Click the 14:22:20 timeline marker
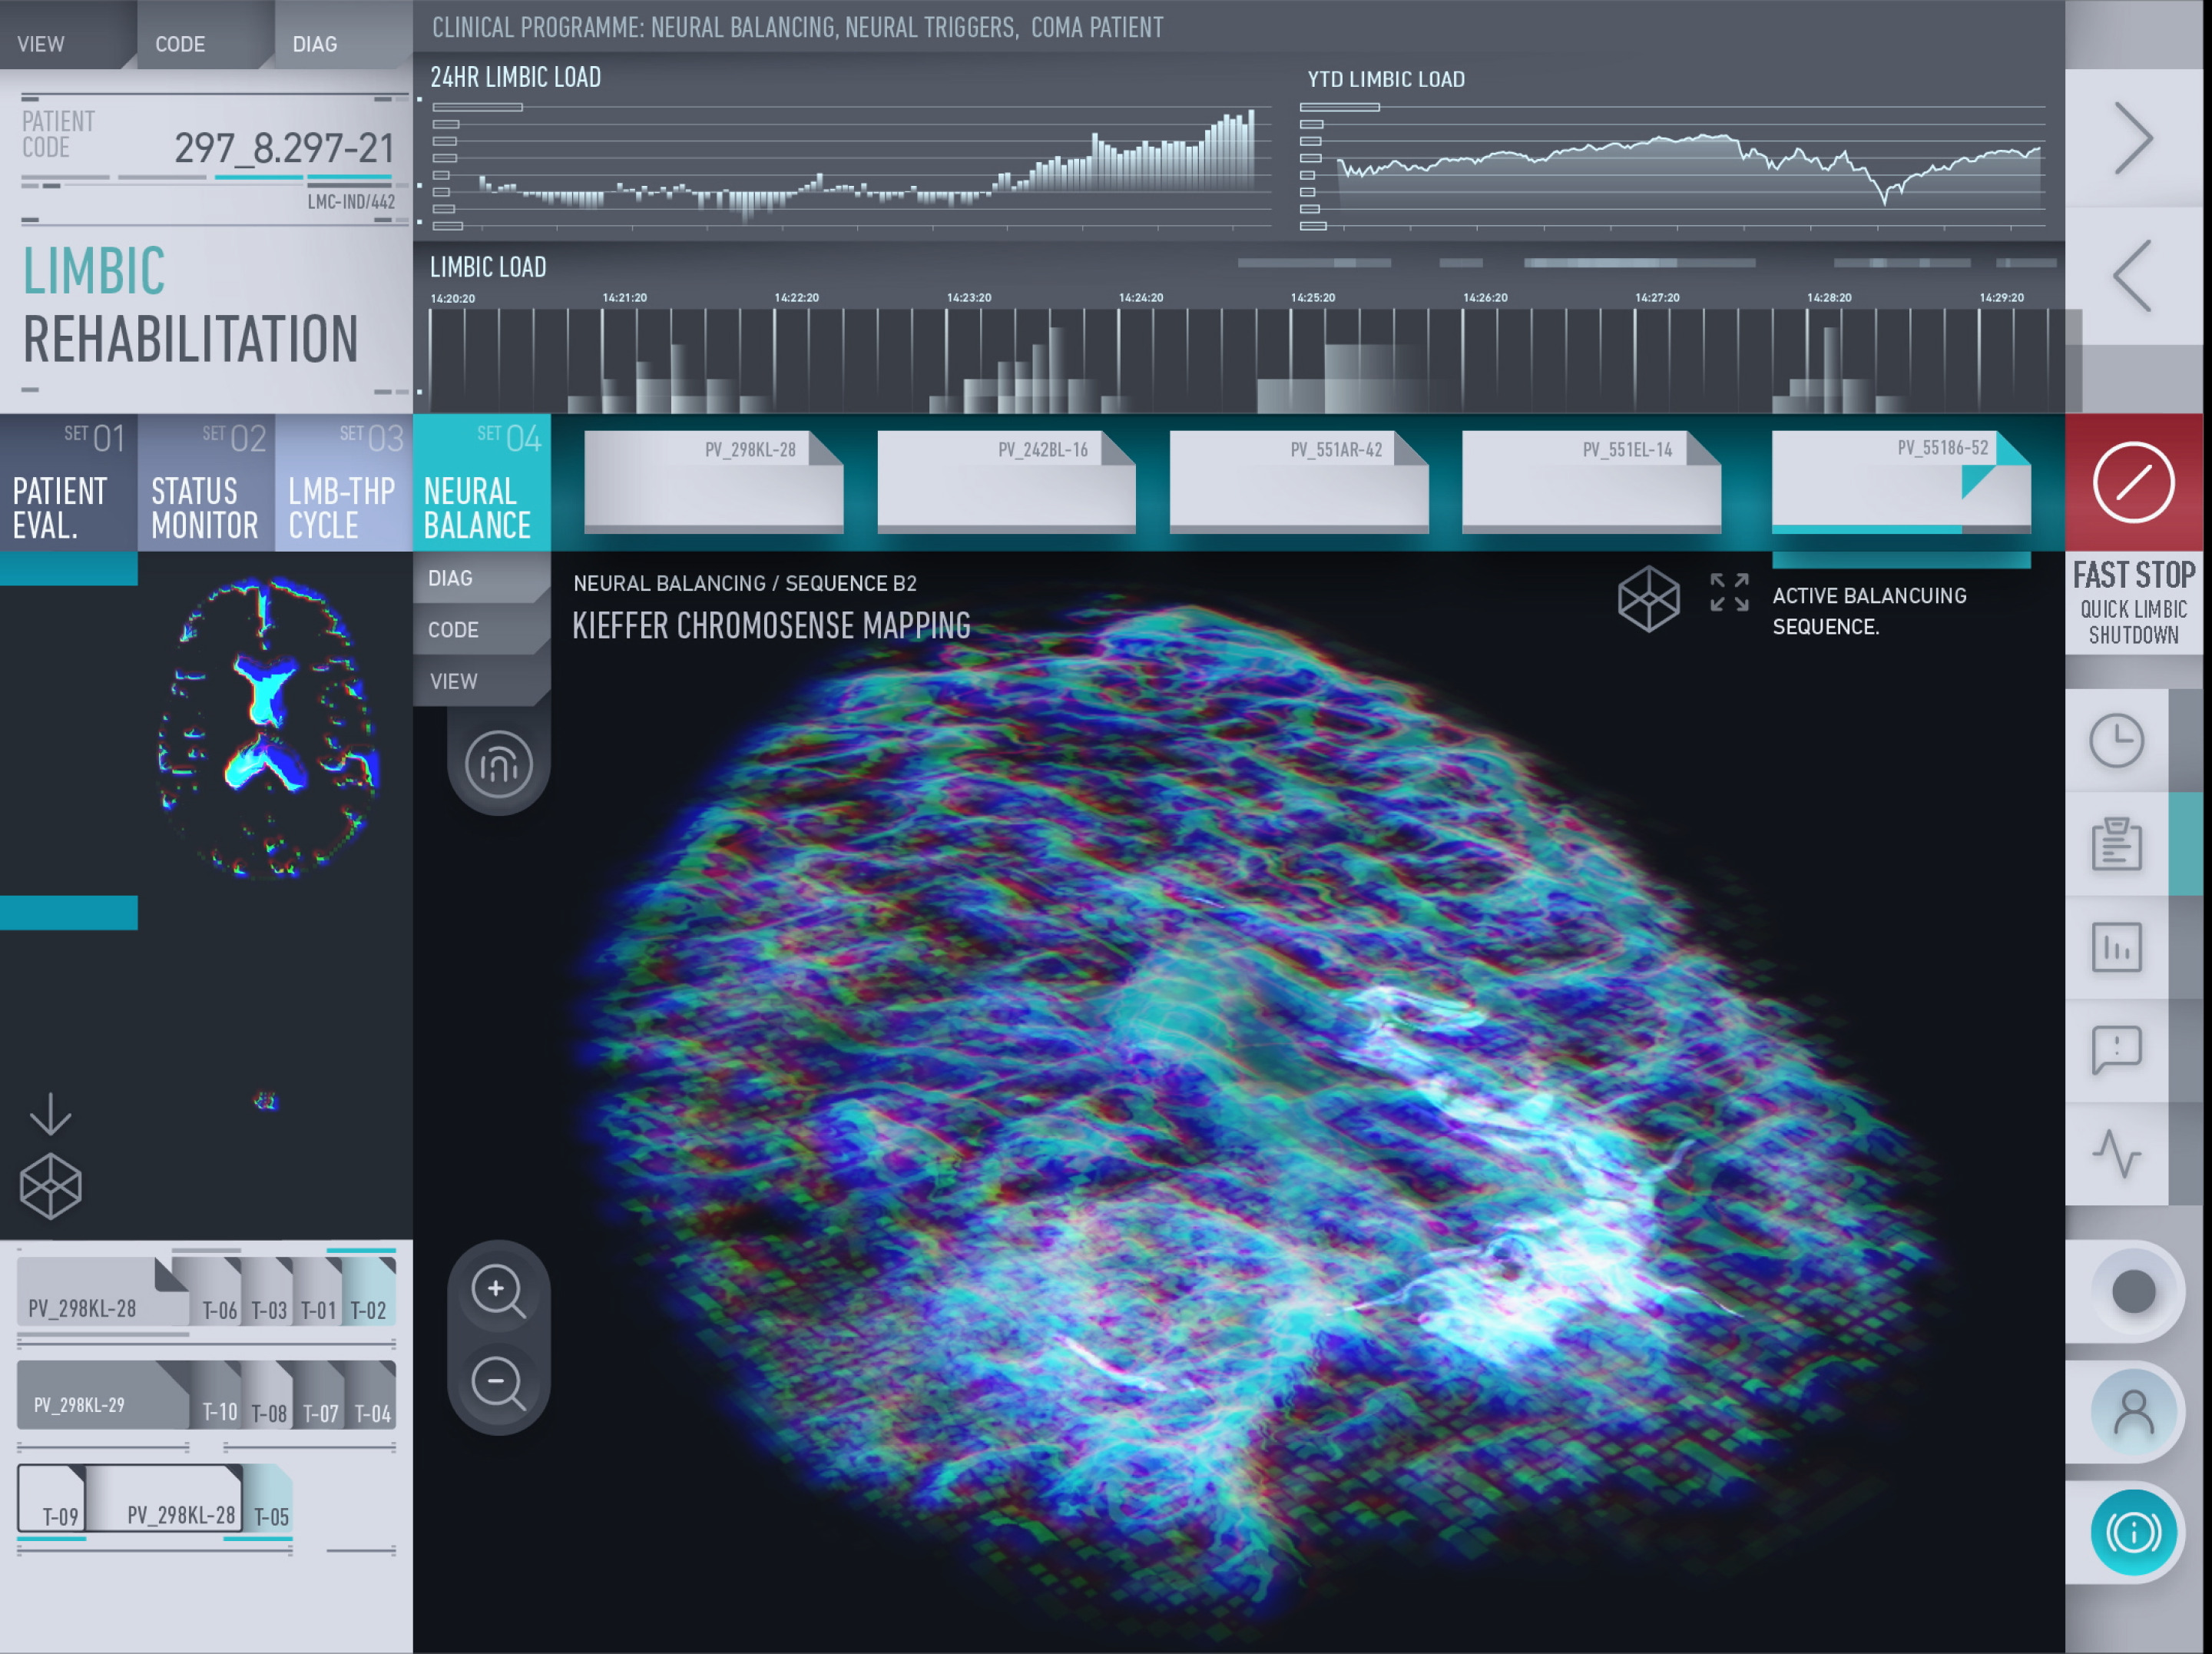The width and height of the screenshot is (2212, 1654). tap(796, 298)
